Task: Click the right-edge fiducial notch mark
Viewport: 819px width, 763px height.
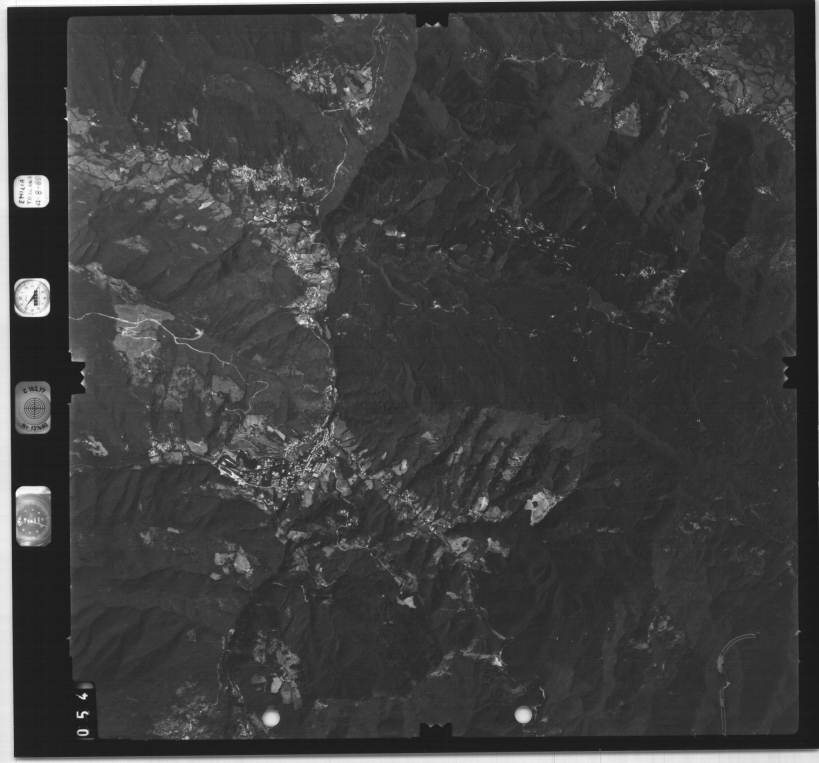Action: coord(790,372)
